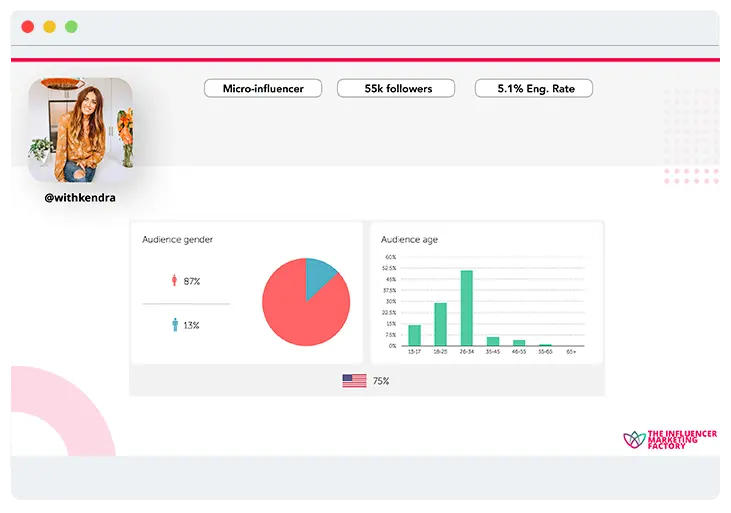This screenshot has height=513, width=731.
Task: Click the @withkendra username link
Action: click(80, 198)
